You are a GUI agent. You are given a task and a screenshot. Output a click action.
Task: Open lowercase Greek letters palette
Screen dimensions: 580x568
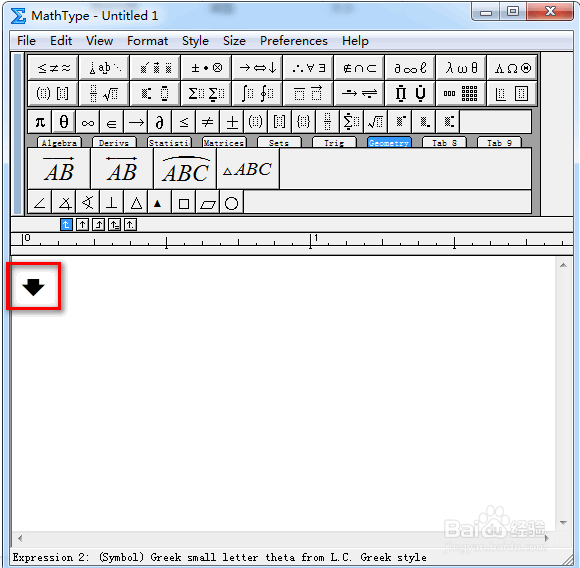coord(461,68)
